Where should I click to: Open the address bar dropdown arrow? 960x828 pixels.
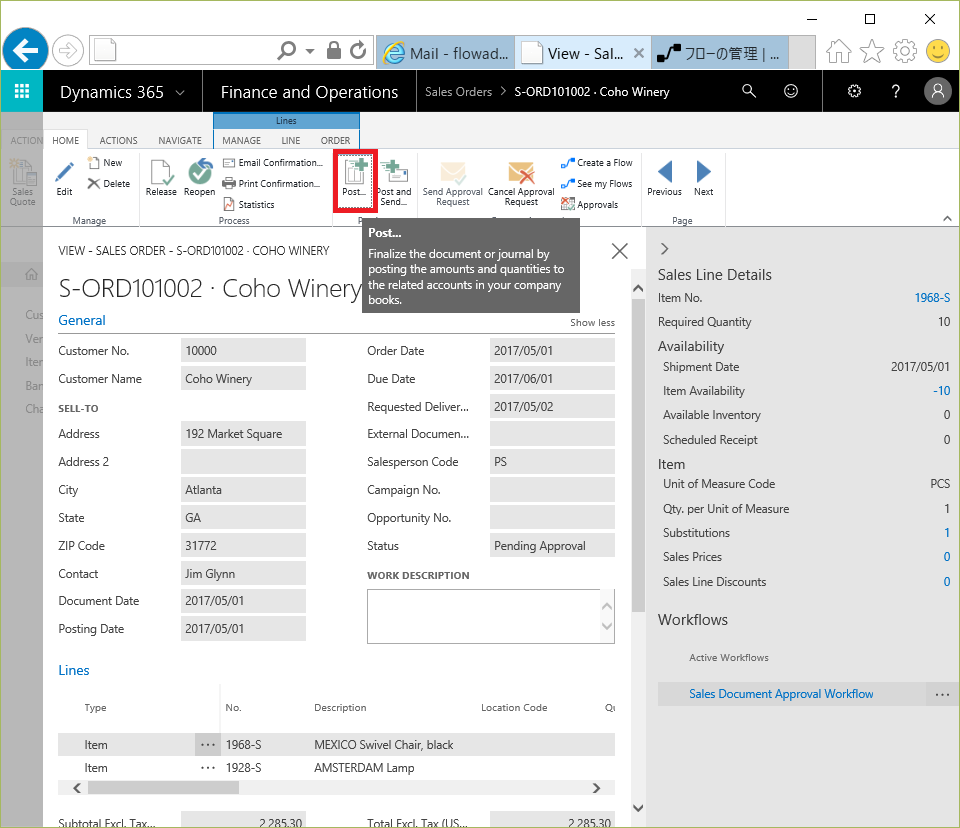(310, 51)
